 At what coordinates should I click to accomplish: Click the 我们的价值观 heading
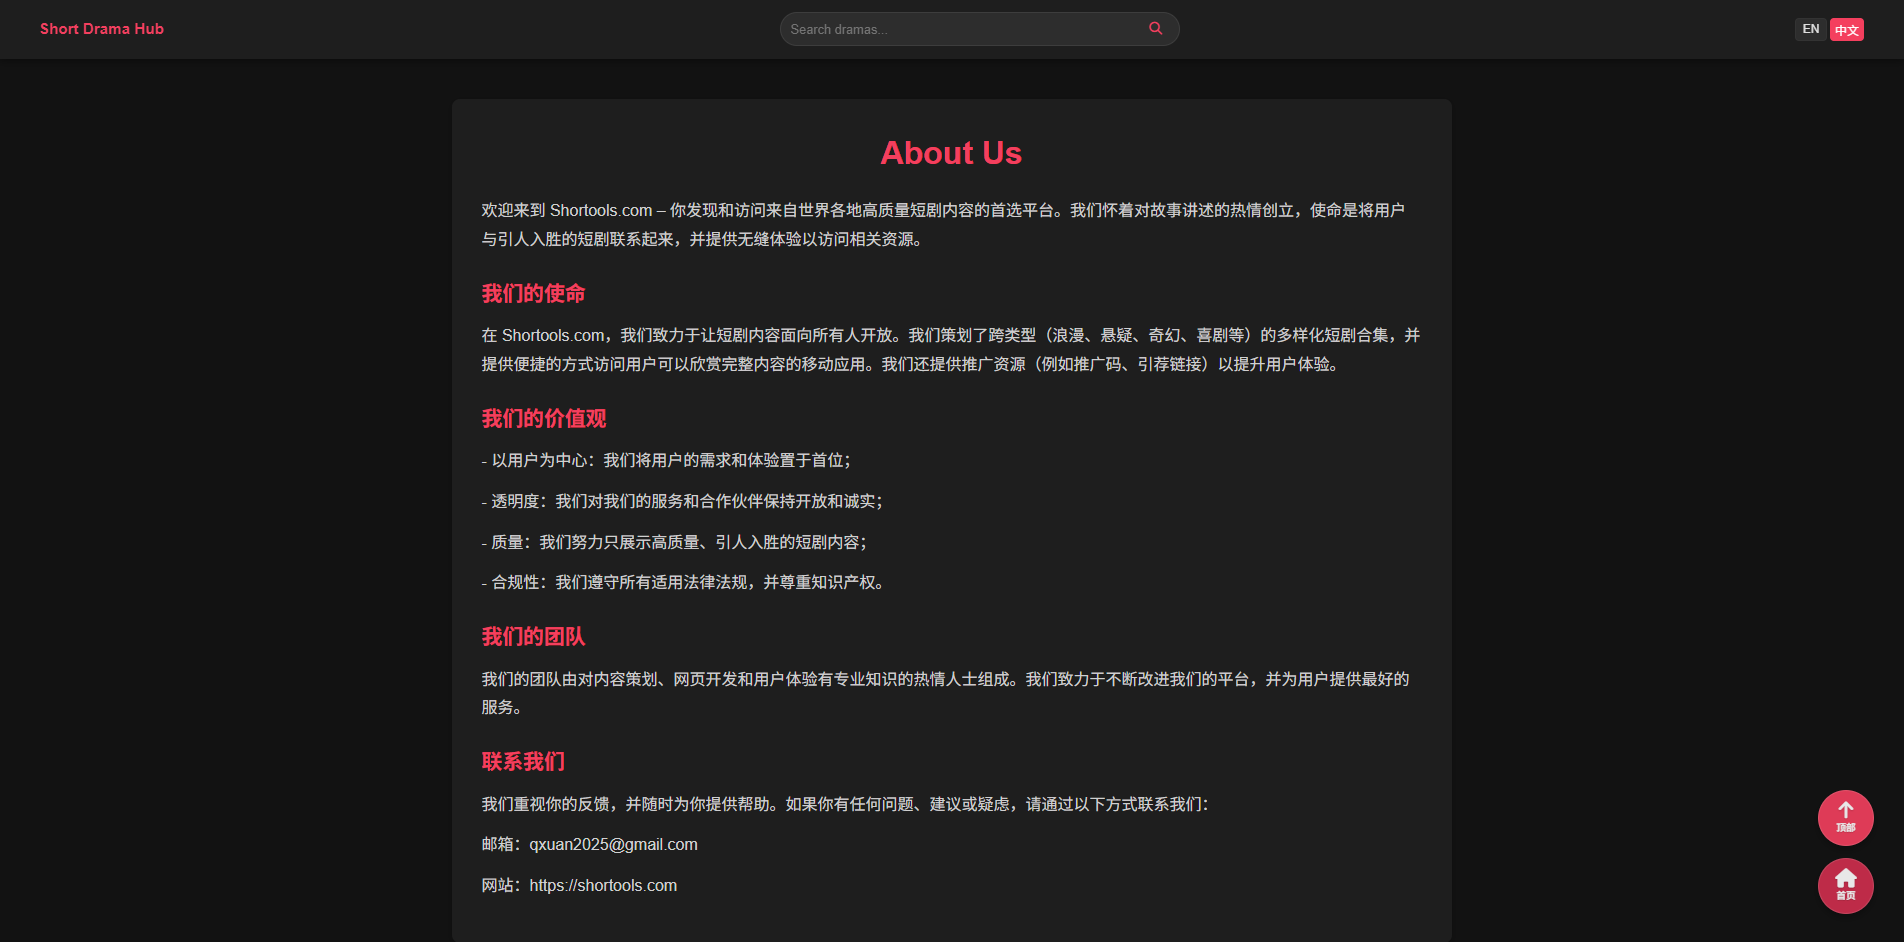point(542,418)
